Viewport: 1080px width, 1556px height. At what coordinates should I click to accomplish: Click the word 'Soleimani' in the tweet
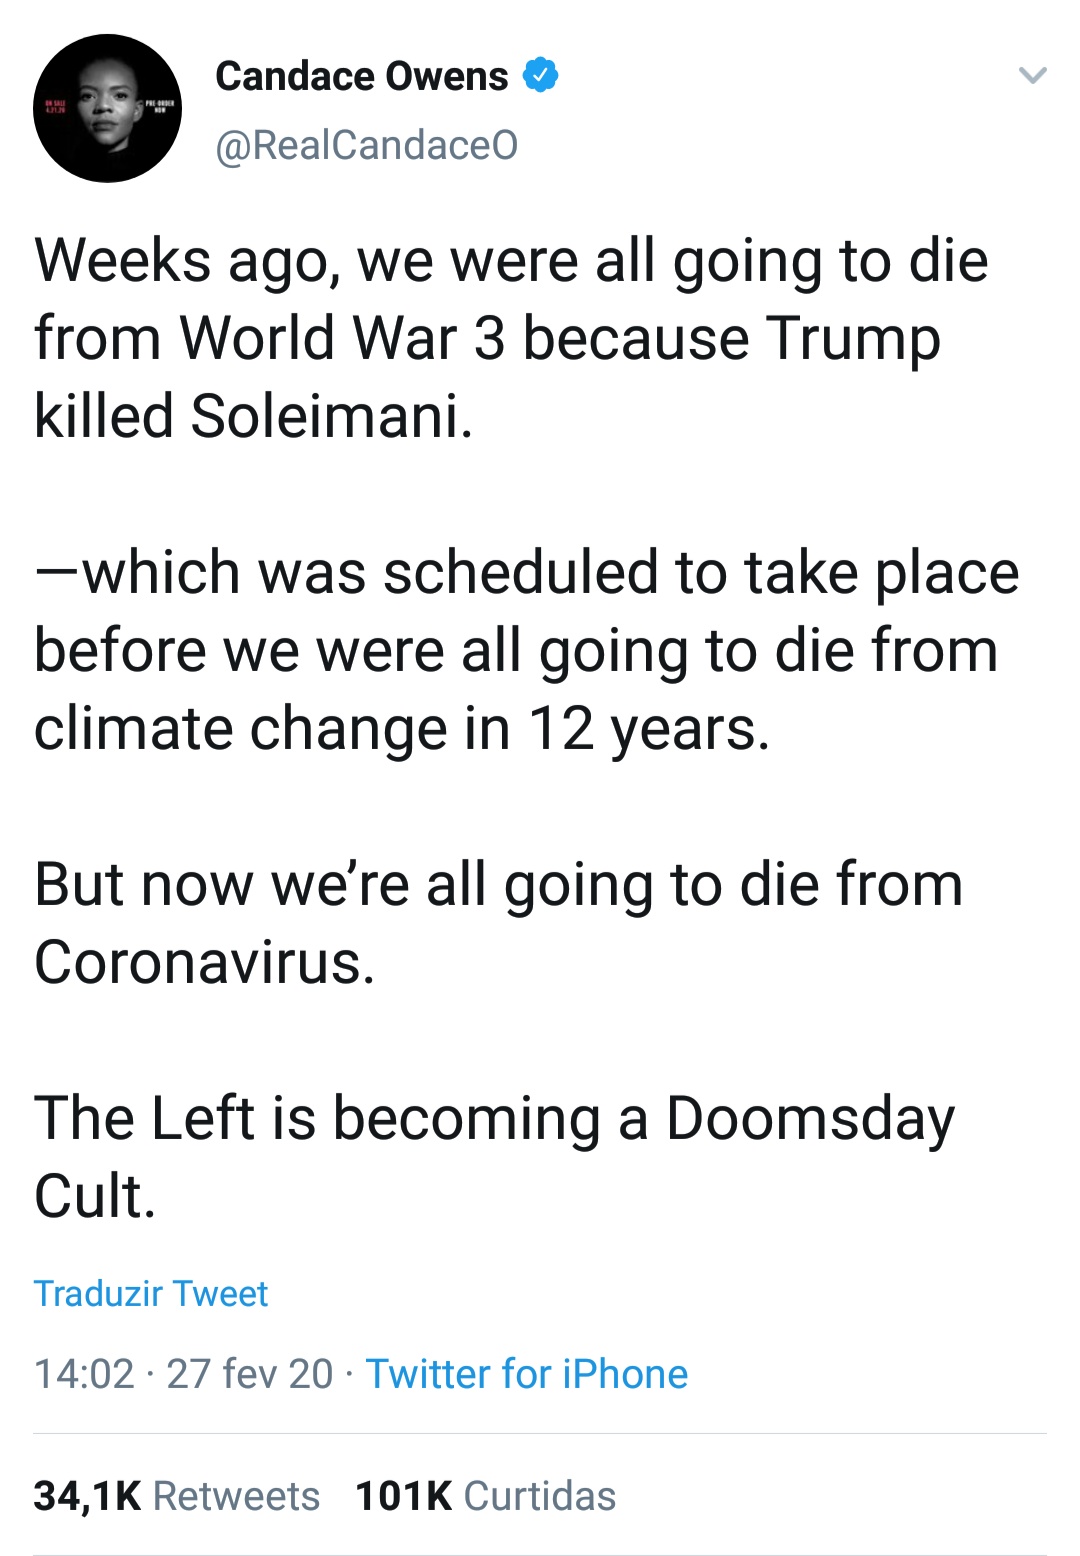coord(327,415)
